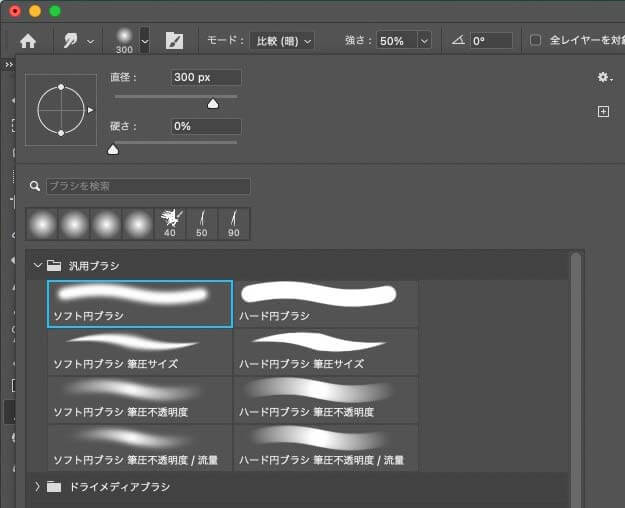Viewport: 625px width, 508px height.
Task: Click the 直径 diameter slider handle
Action: [213, 104]
